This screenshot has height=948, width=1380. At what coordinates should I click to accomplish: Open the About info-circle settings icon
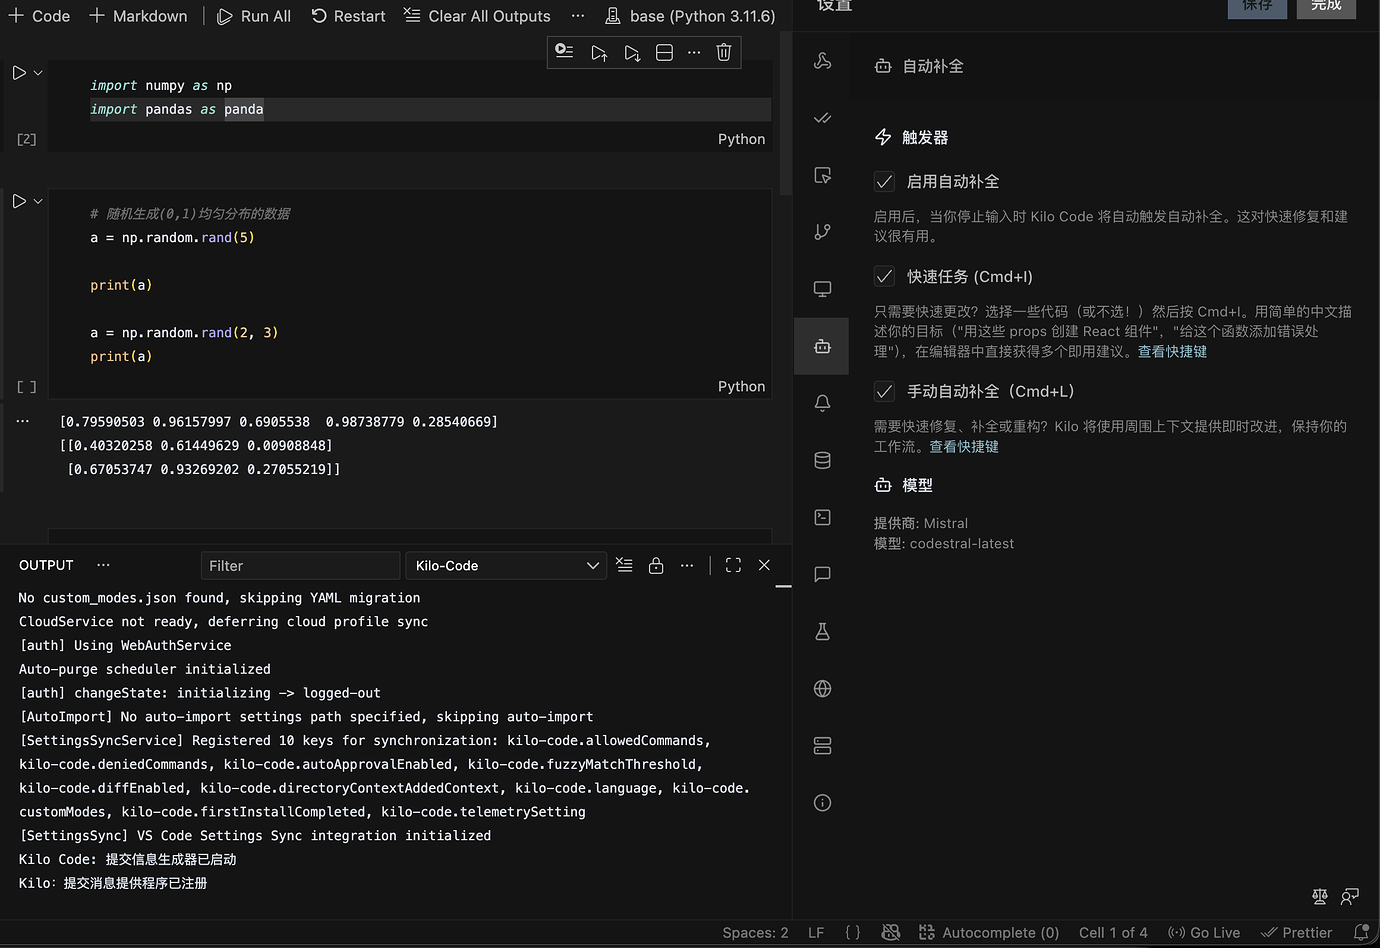click(823, 803)
